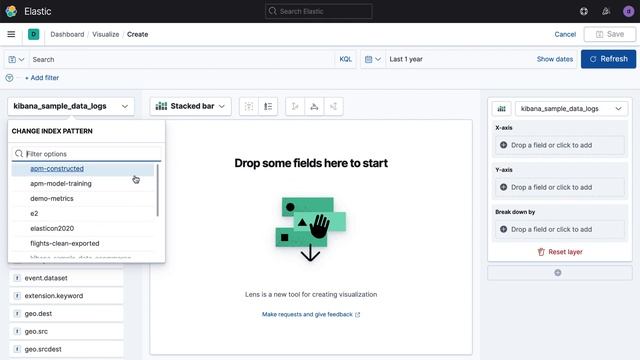This screenshot has height=360, width=640.
Task: Click the Refresh button
Action: point(608,59)
